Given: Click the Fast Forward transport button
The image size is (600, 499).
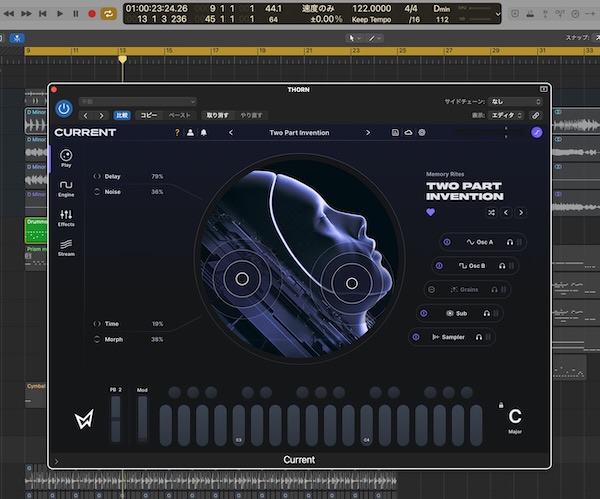Looking at the screenshot, I should [26, 14].
